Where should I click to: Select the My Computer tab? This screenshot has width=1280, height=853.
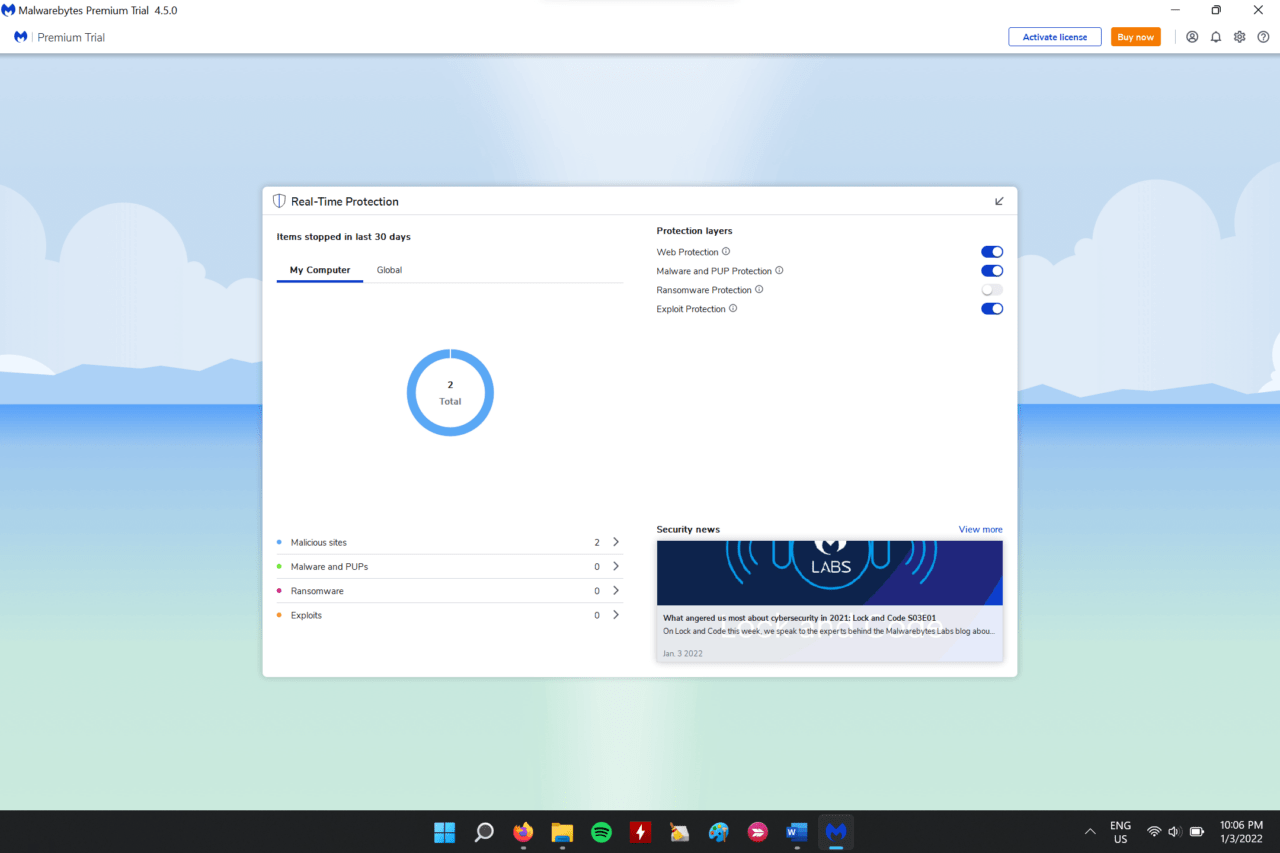pos(320,270)
